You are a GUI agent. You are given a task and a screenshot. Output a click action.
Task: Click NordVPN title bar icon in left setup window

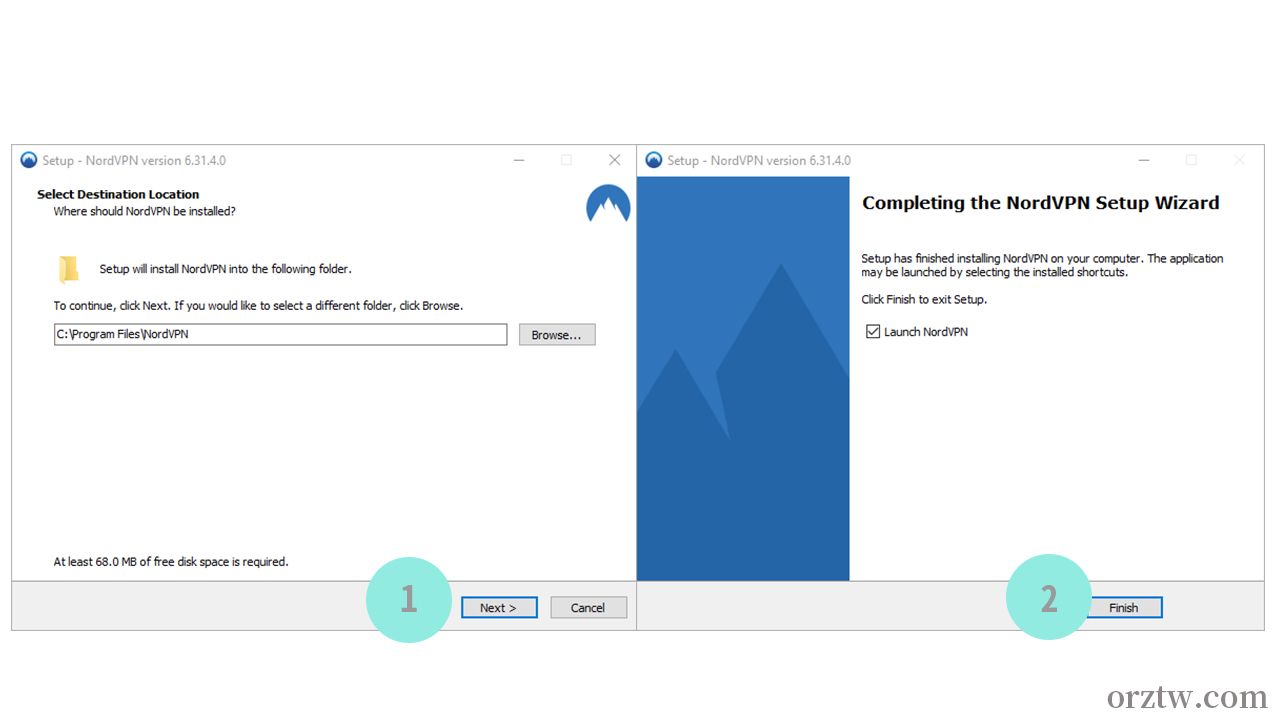[28, 160]
